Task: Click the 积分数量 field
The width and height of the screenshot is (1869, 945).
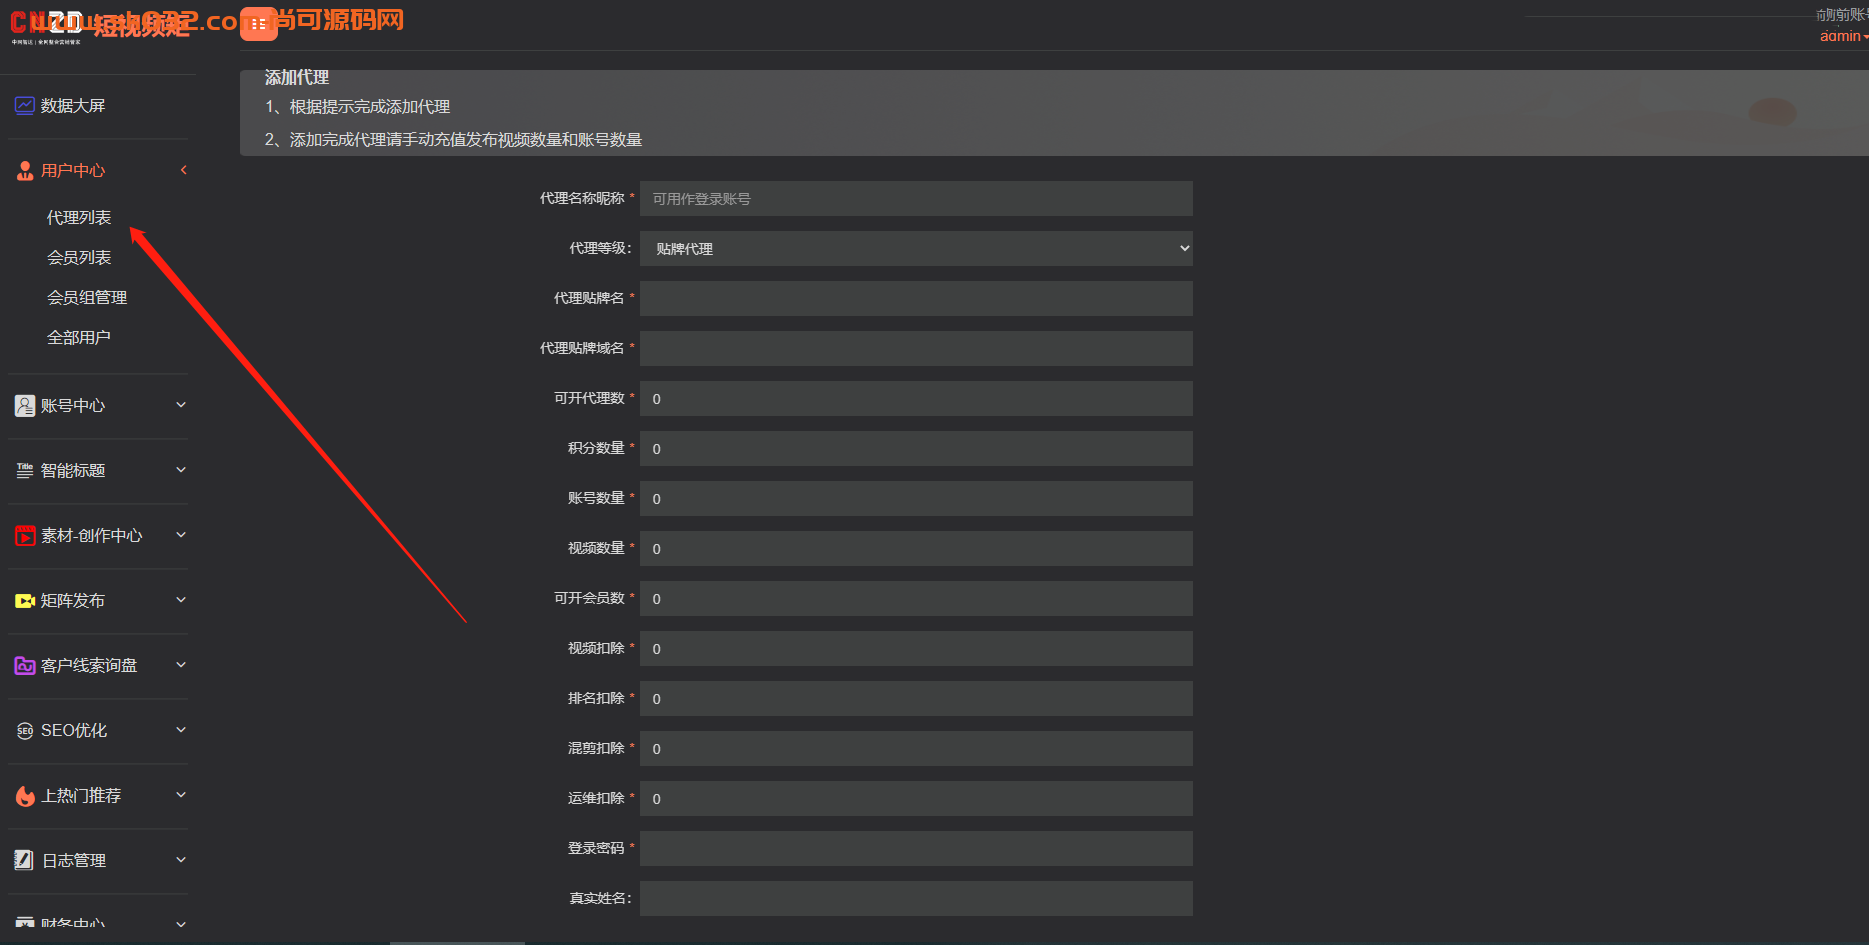Action: pos(916,449)
